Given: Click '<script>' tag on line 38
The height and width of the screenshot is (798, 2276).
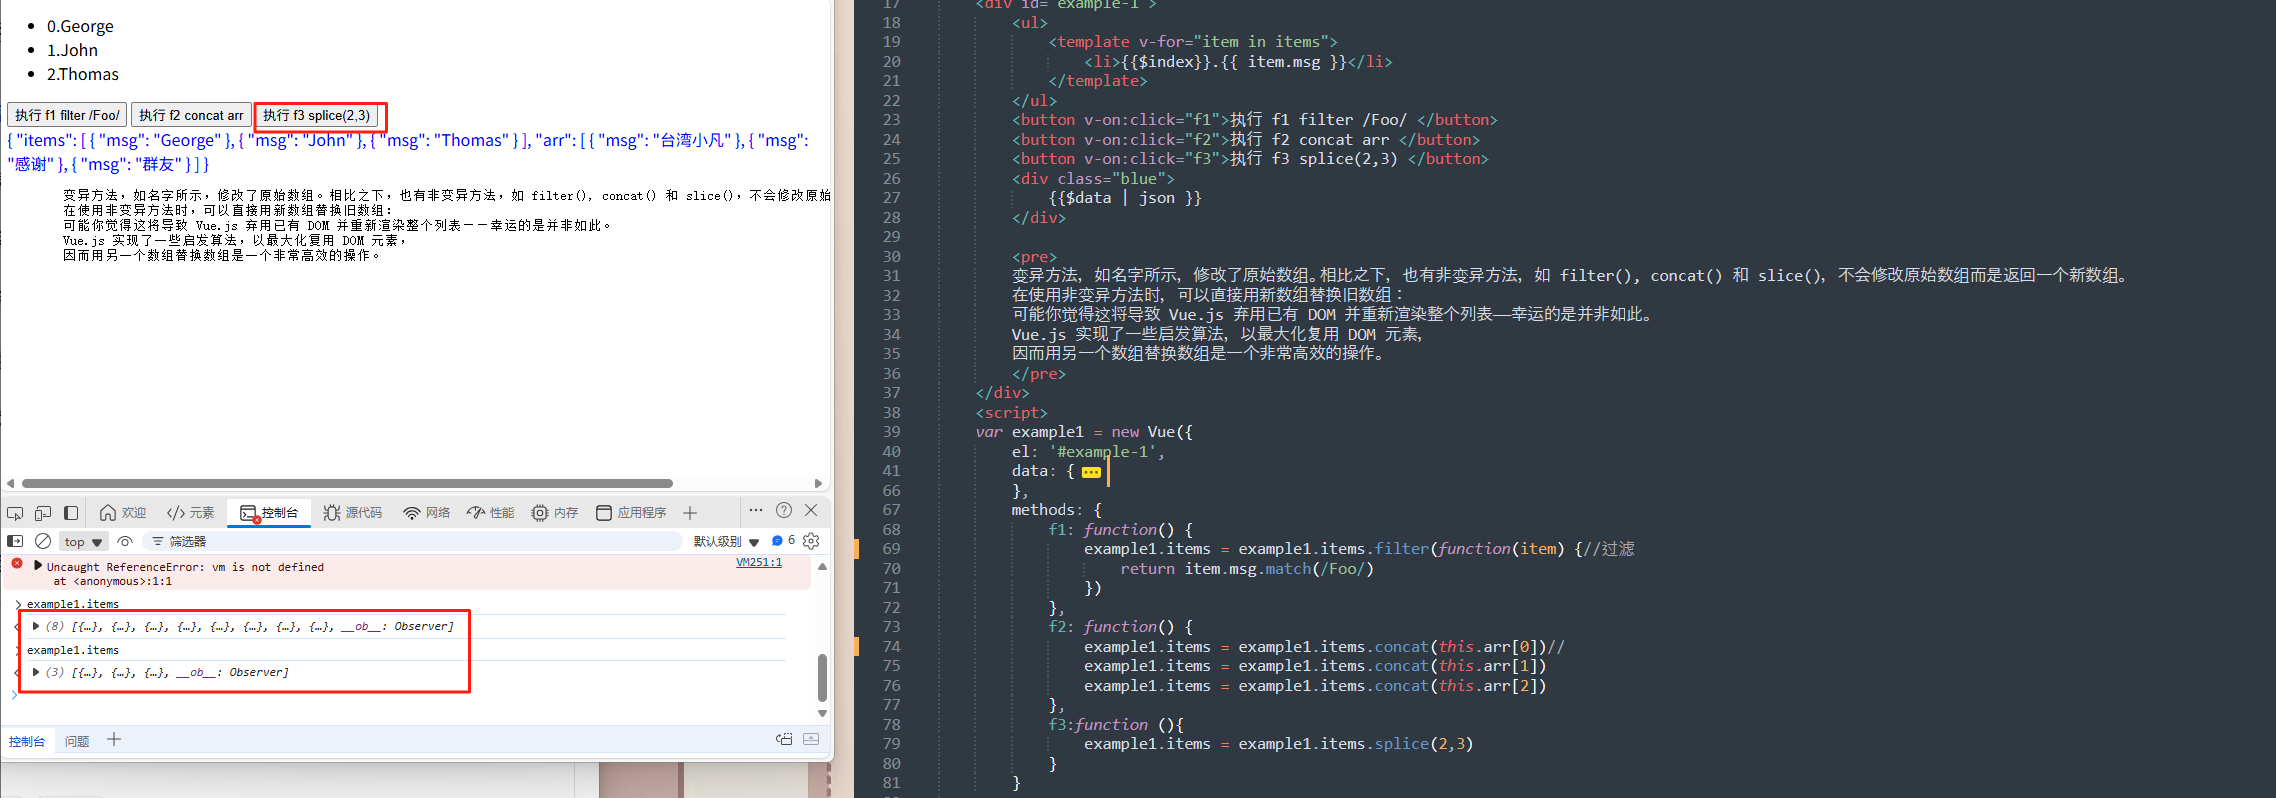Looking at the screenshot, I should point(1011,413).
